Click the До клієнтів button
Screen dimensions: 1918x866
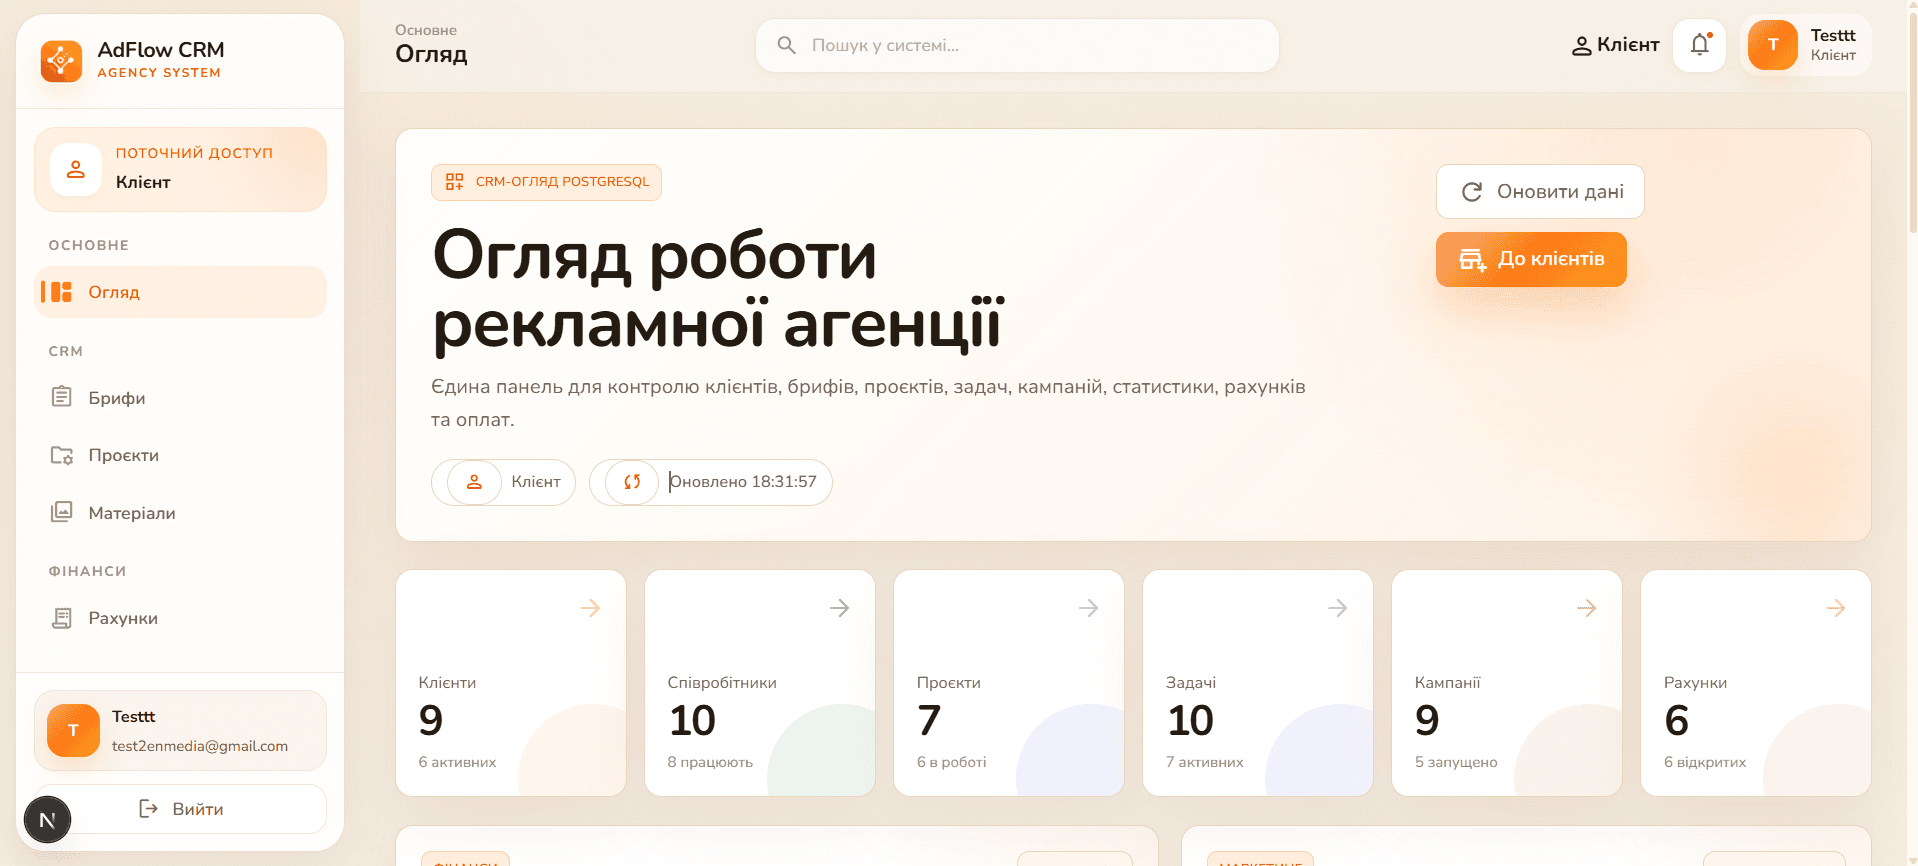[1531, 259]
